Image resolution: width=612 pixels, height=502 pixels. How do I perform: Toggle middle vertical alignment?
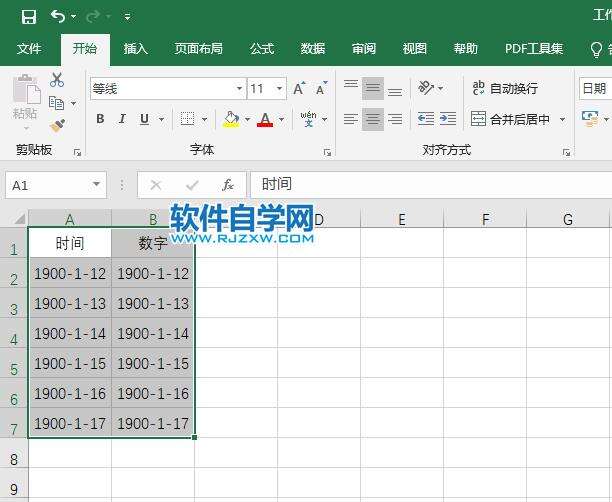click(x=373, y=89)
